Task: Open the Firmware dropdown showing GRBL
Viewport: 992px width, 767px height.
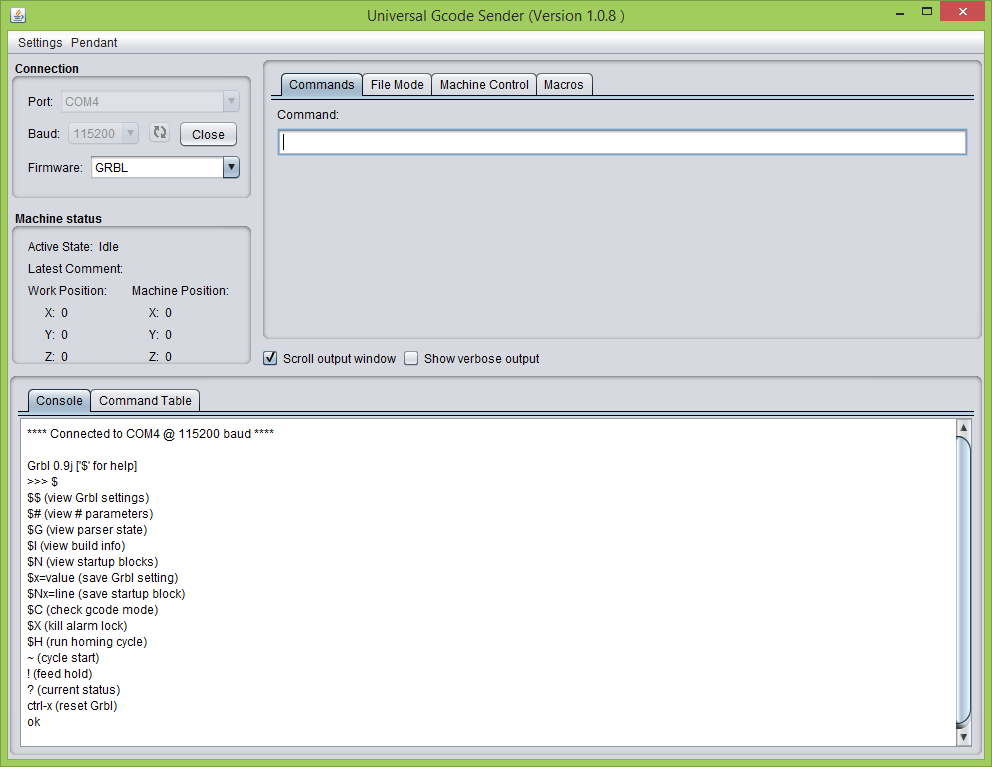Action: 231,167
